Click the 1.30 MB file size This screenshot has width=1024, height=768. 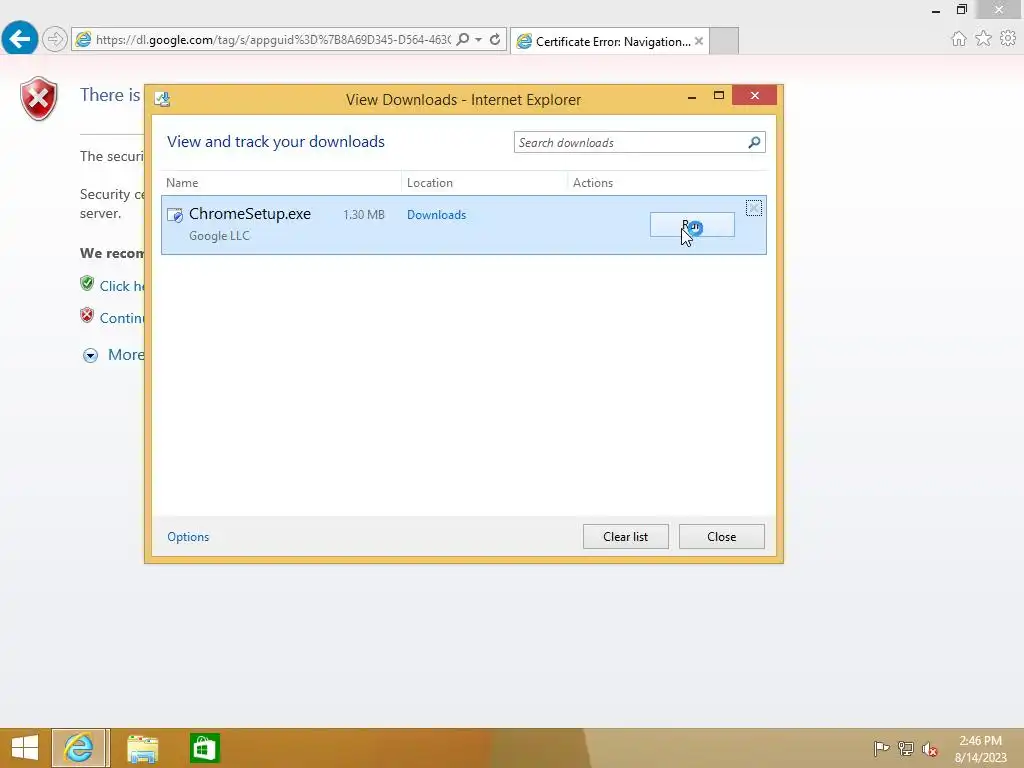pyautogui.click(x=364, y=215)
